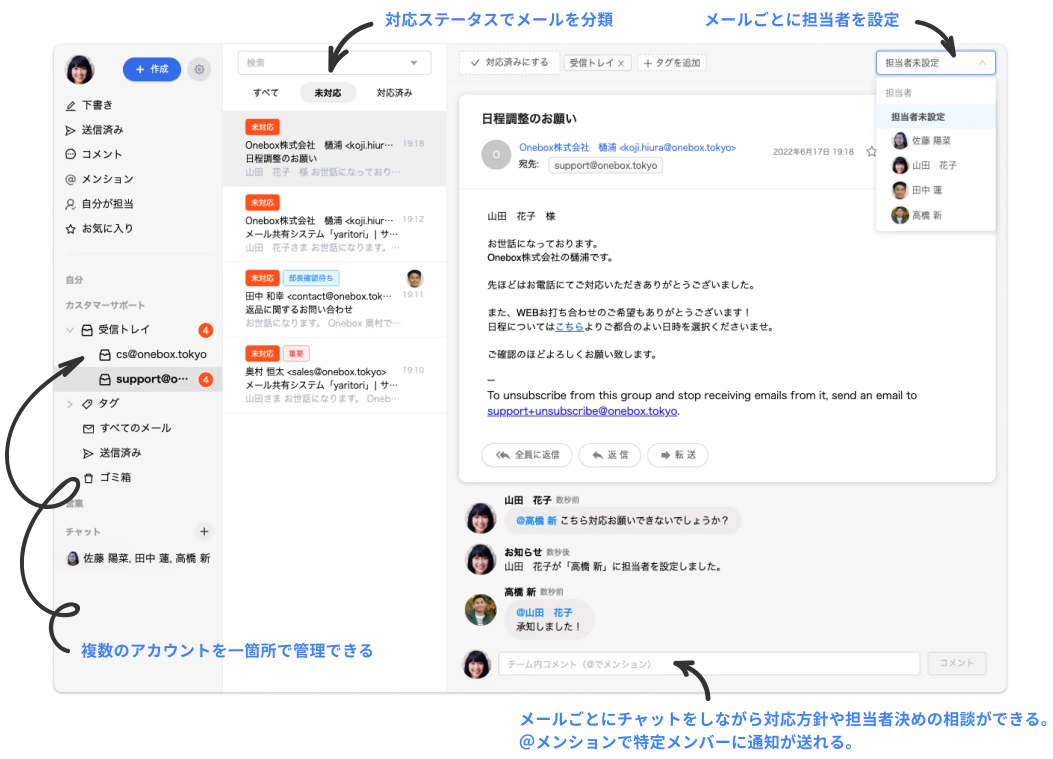Click the @山田 花子 mention in comment
Image resolution: width=1053 pixels, height=759 pixels.
[x=544, y=613]
